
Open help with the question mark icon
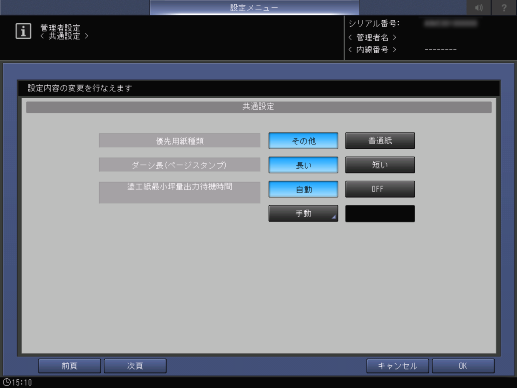504,7
